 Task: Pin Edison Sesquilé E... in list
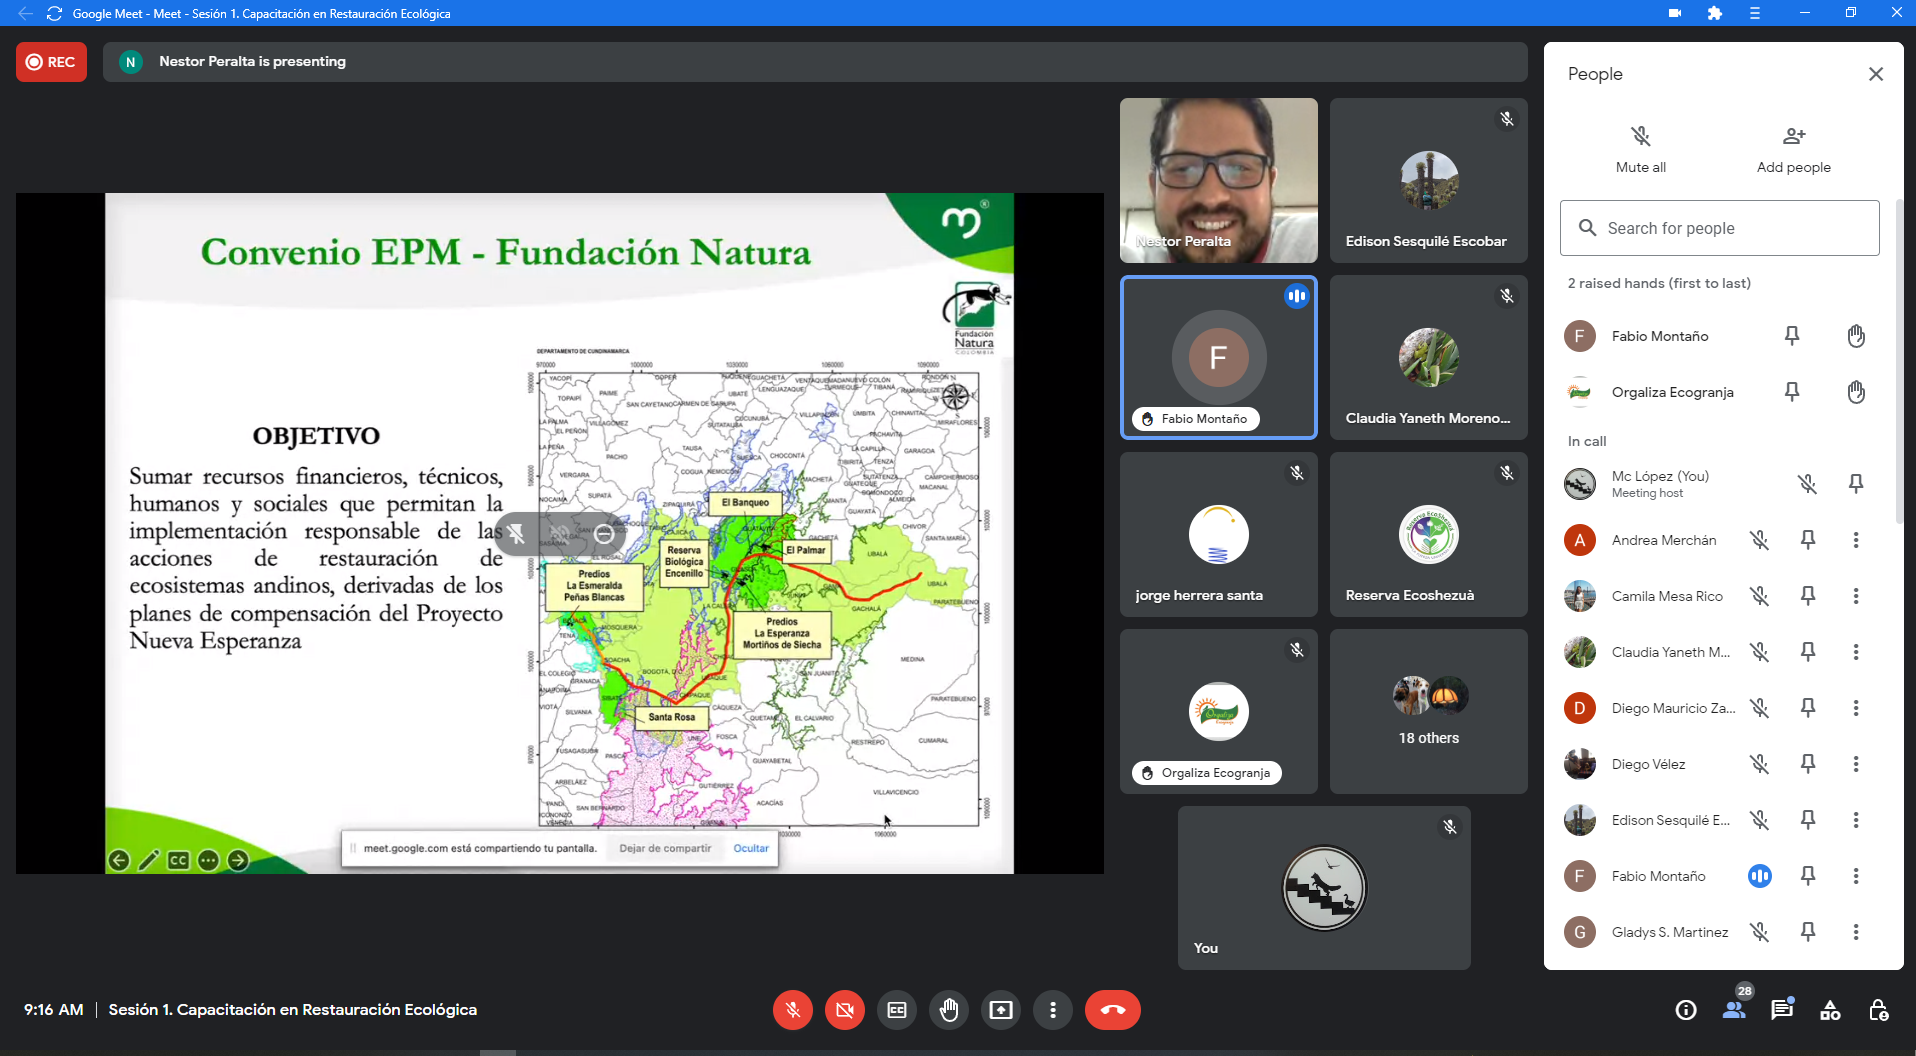pos(1808,820)
